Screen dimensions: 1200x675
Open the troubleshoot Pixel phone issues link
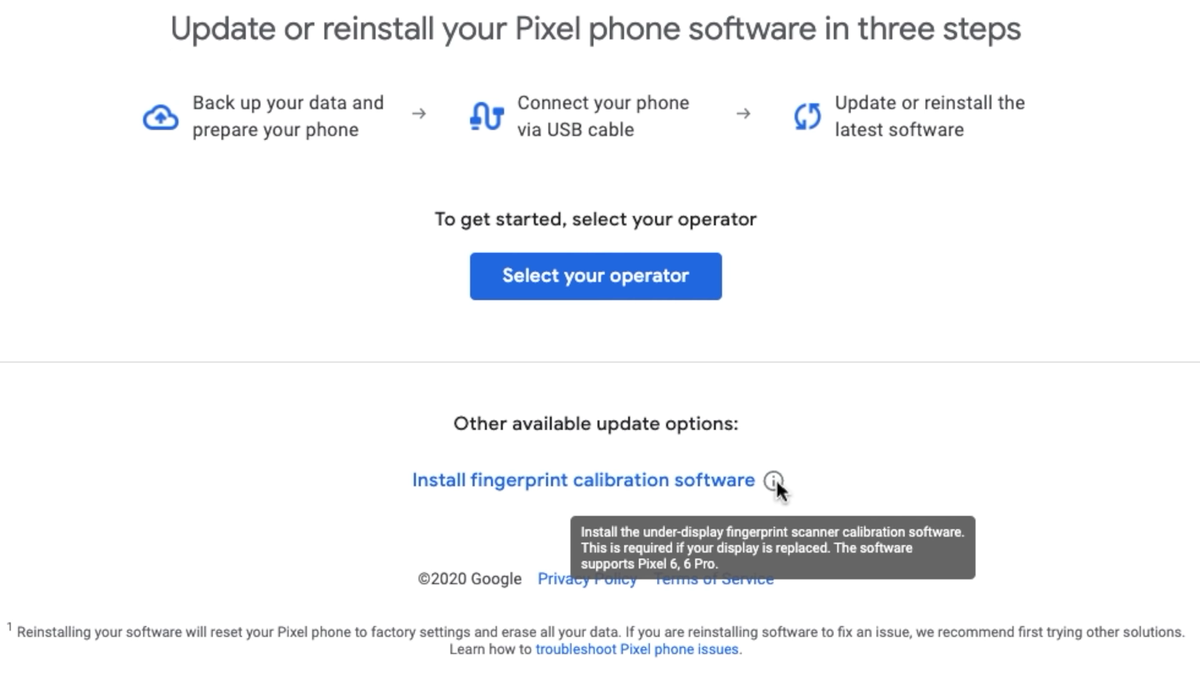636,649
